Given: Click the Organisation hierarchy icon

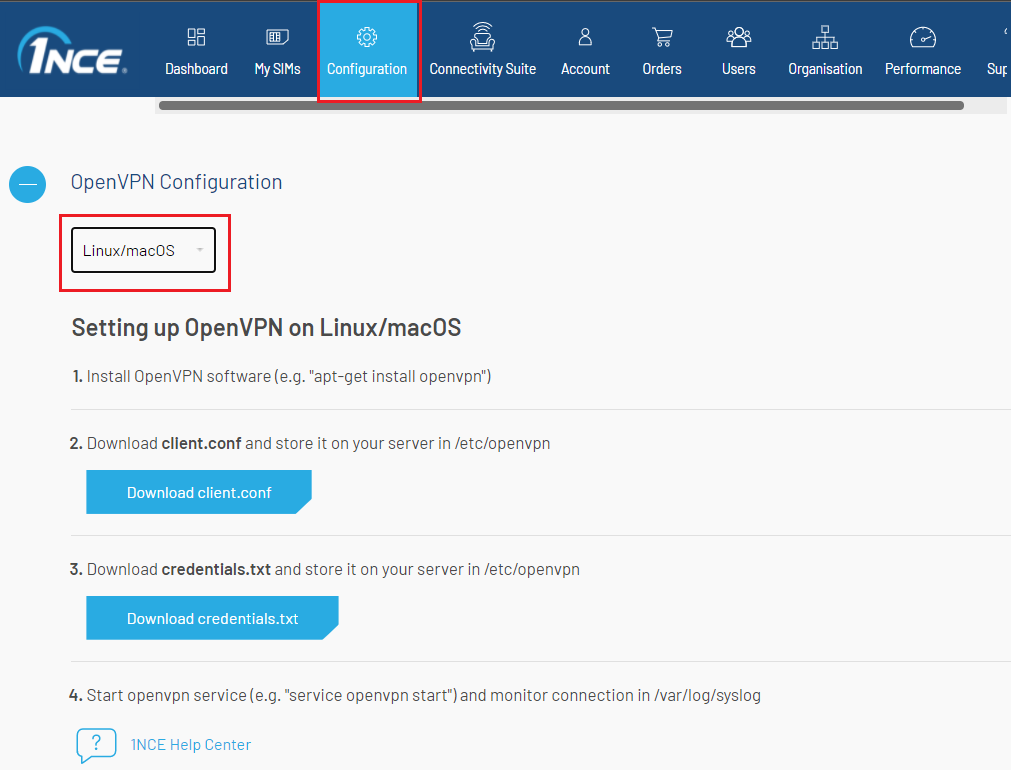Looking at the screenshot, I should tap(825, 37).
